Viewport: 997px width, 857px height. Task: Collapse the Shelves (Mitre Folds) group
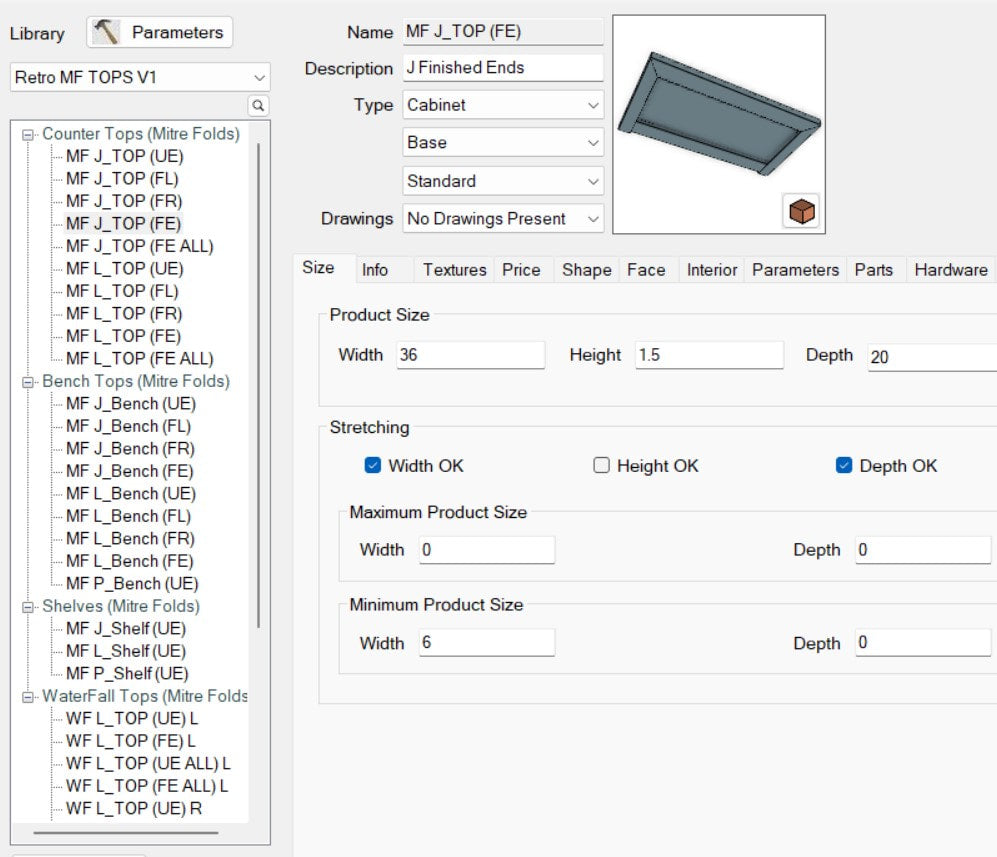[x=28, y=607]
